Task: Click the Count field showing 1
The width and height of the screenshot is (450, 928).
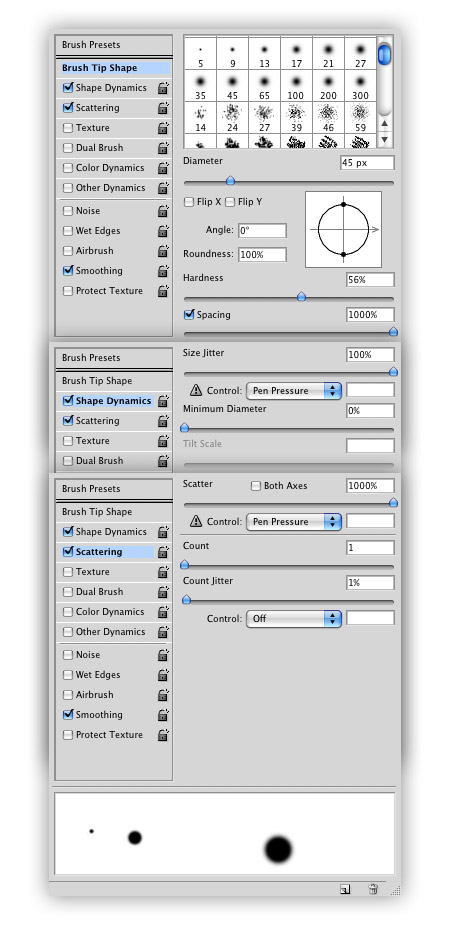Action: [x=370, y=548]
